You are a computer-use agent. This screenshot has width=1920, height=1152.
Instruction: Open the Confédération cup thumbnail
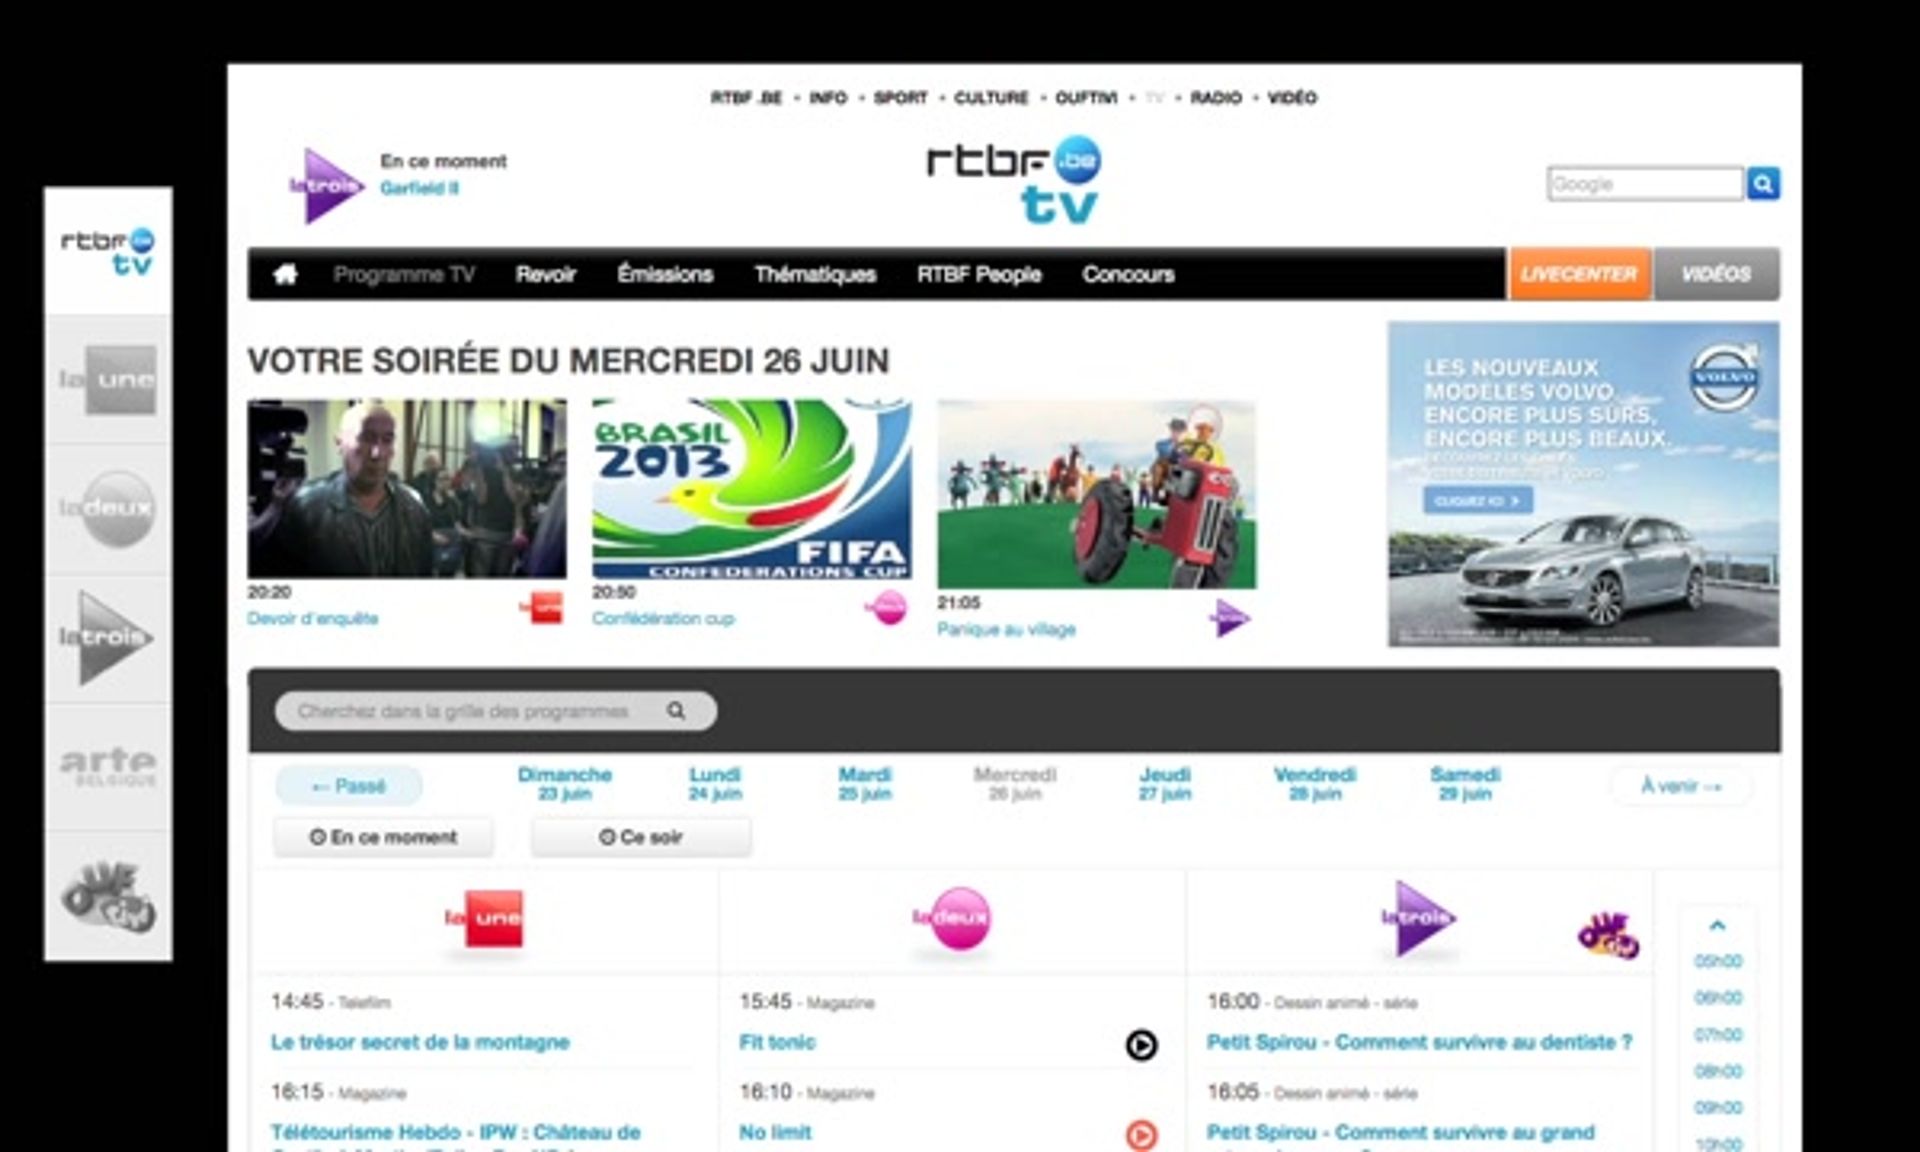tap(751, 489)
